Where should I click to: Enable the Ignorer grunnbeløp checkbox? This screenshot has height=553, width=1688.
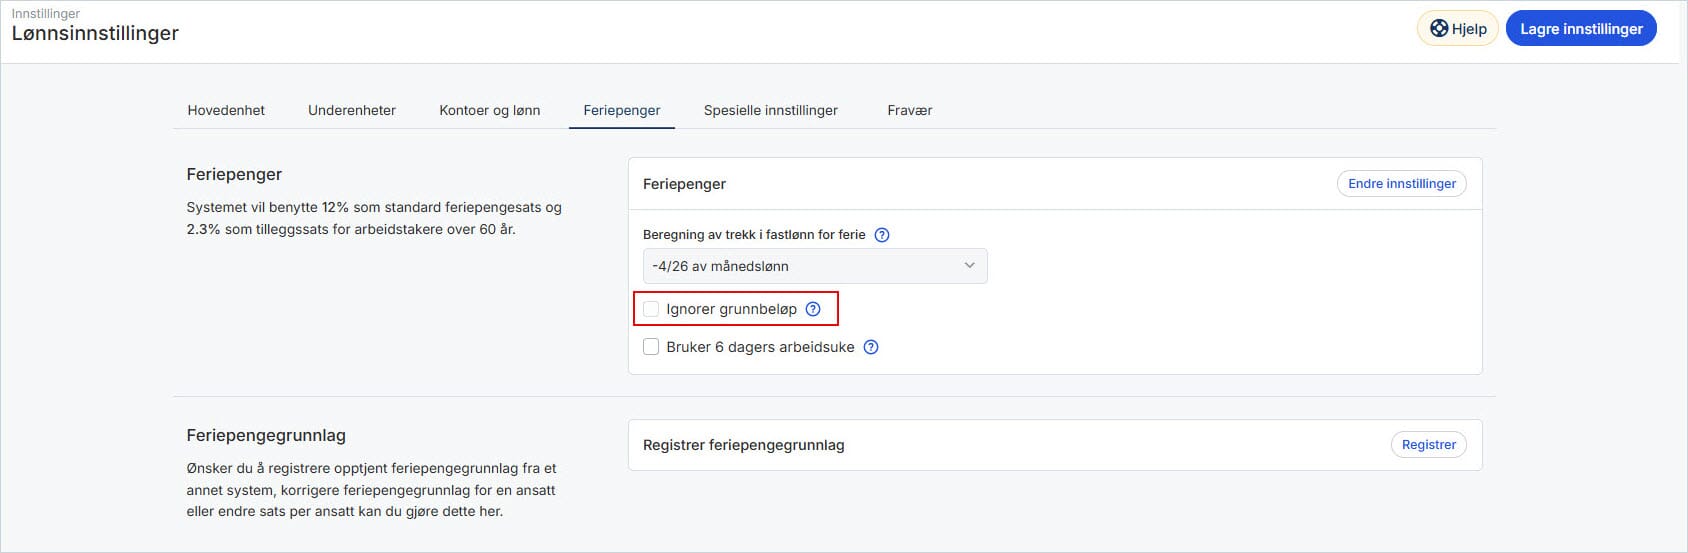click(651, 309)
